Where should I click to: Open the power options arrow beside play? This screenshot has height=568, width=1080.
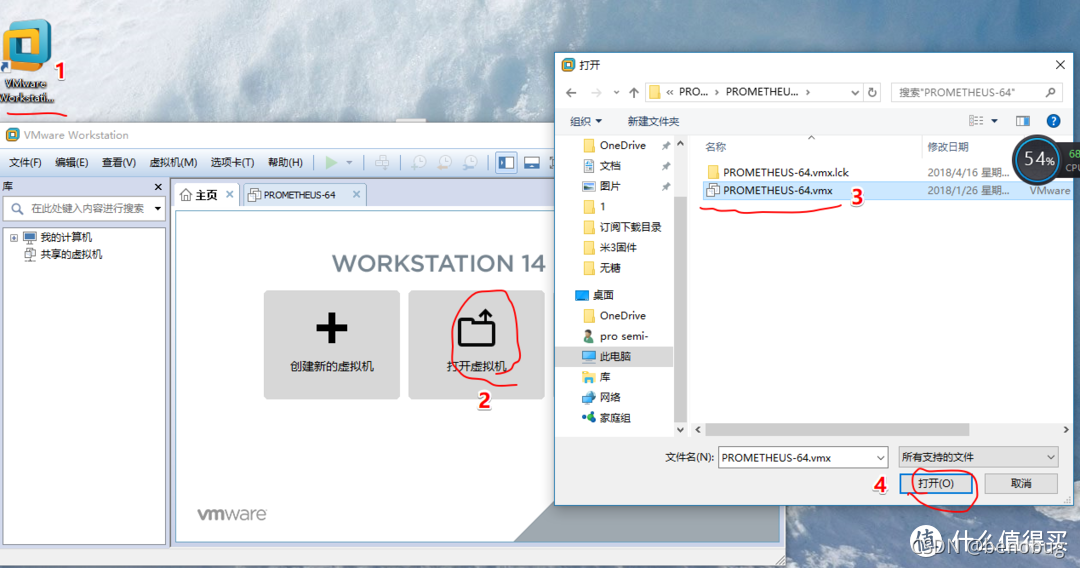[349, 162]
